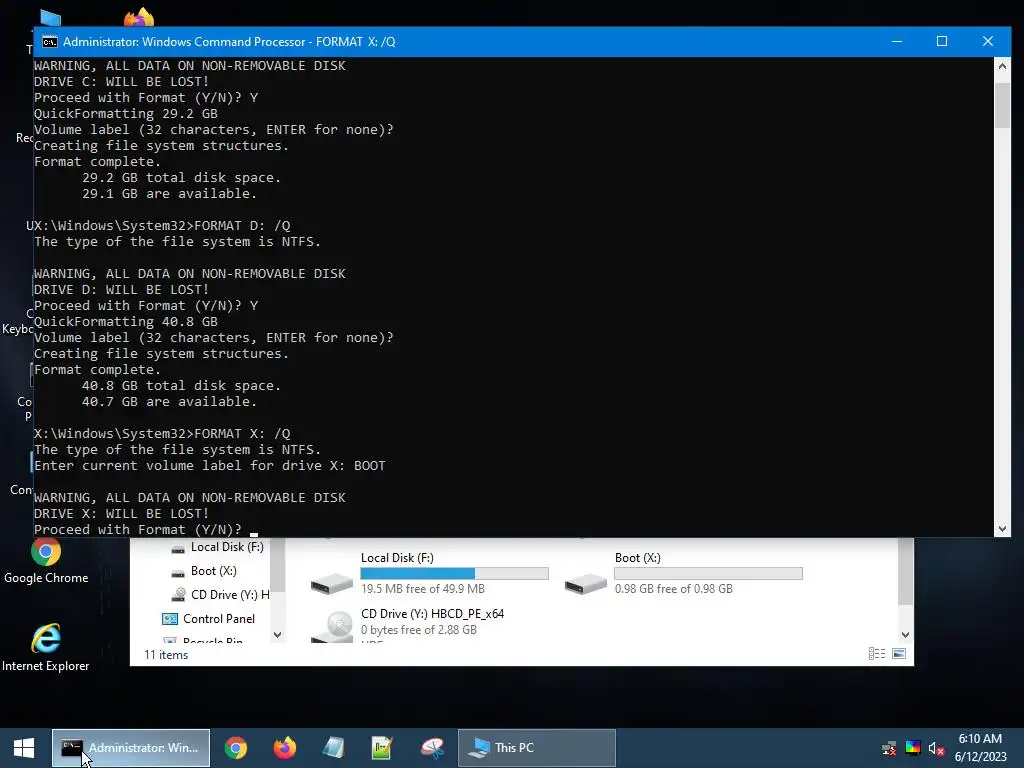Image resolution: width=1024 pixels, height=768 pixels.
Task: Open Google Chrome desktop shortcut
Action: coord(46,561)
